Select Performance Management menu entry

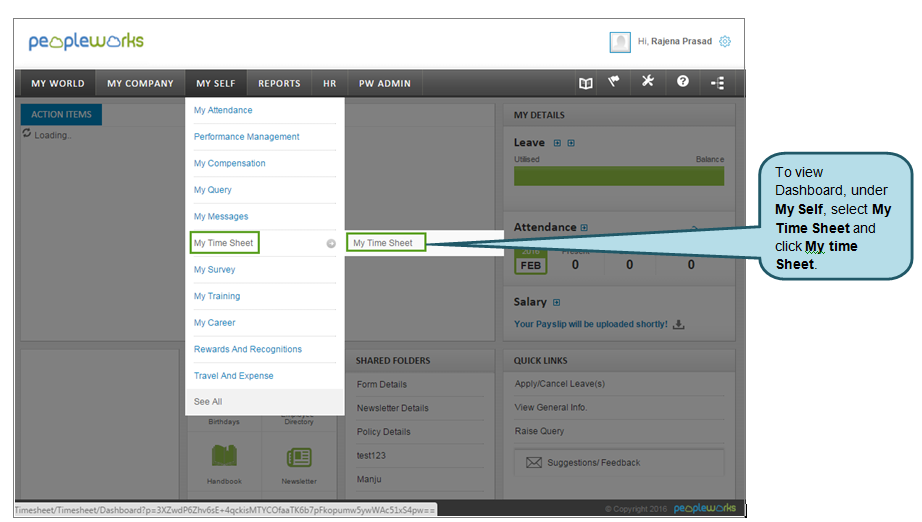pos(246,136)
